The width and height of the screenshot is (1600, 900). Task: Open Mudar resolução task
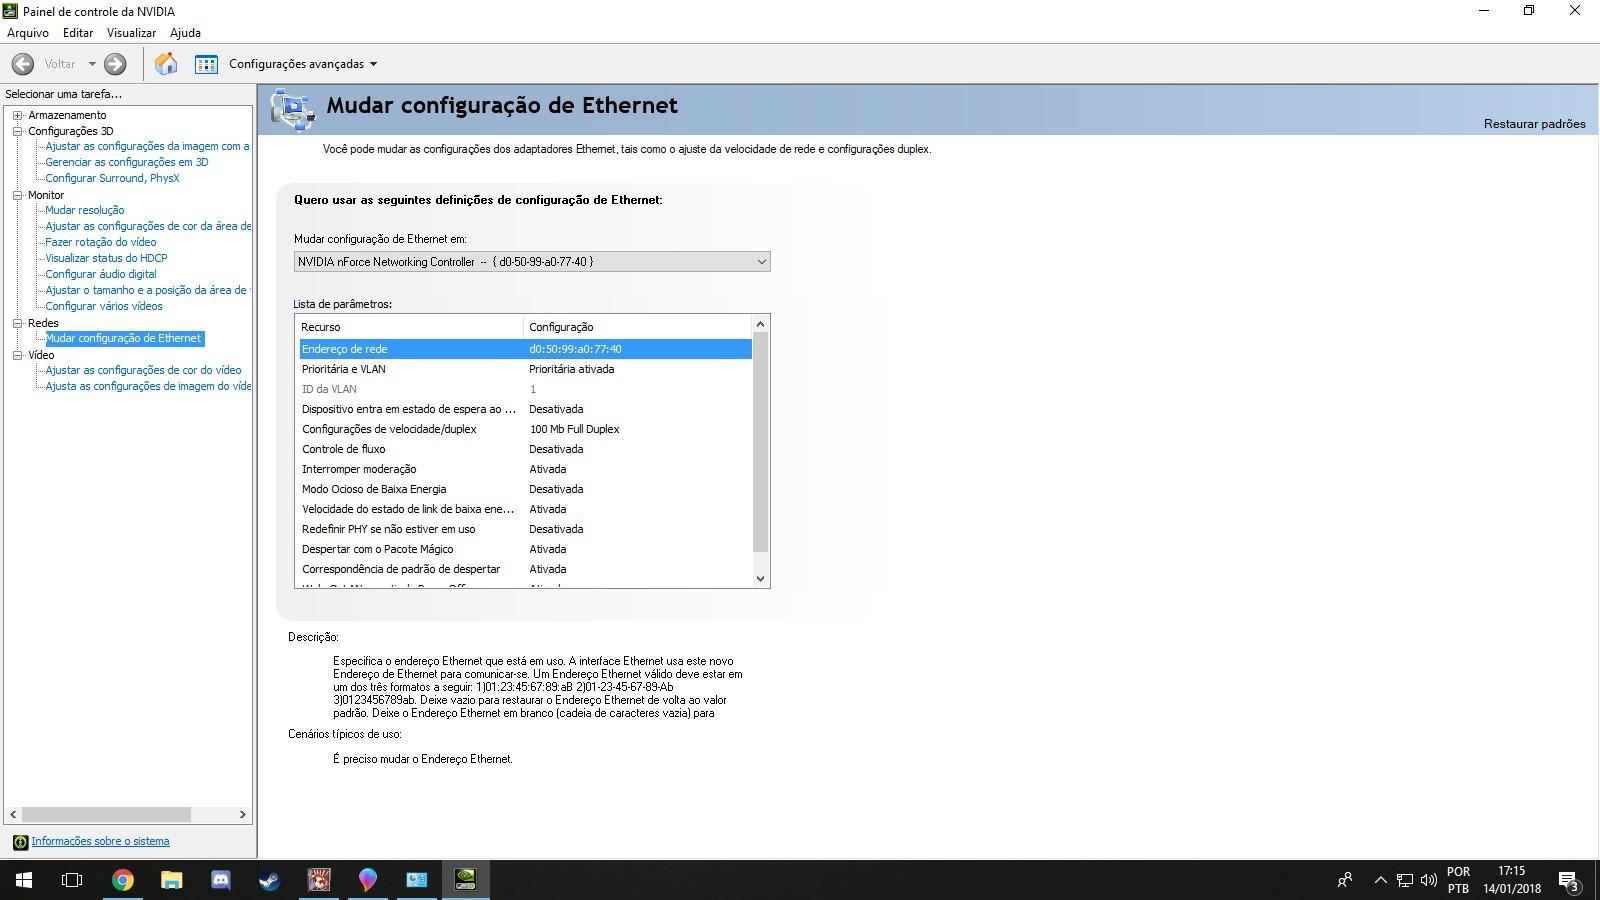coord(85,210)
